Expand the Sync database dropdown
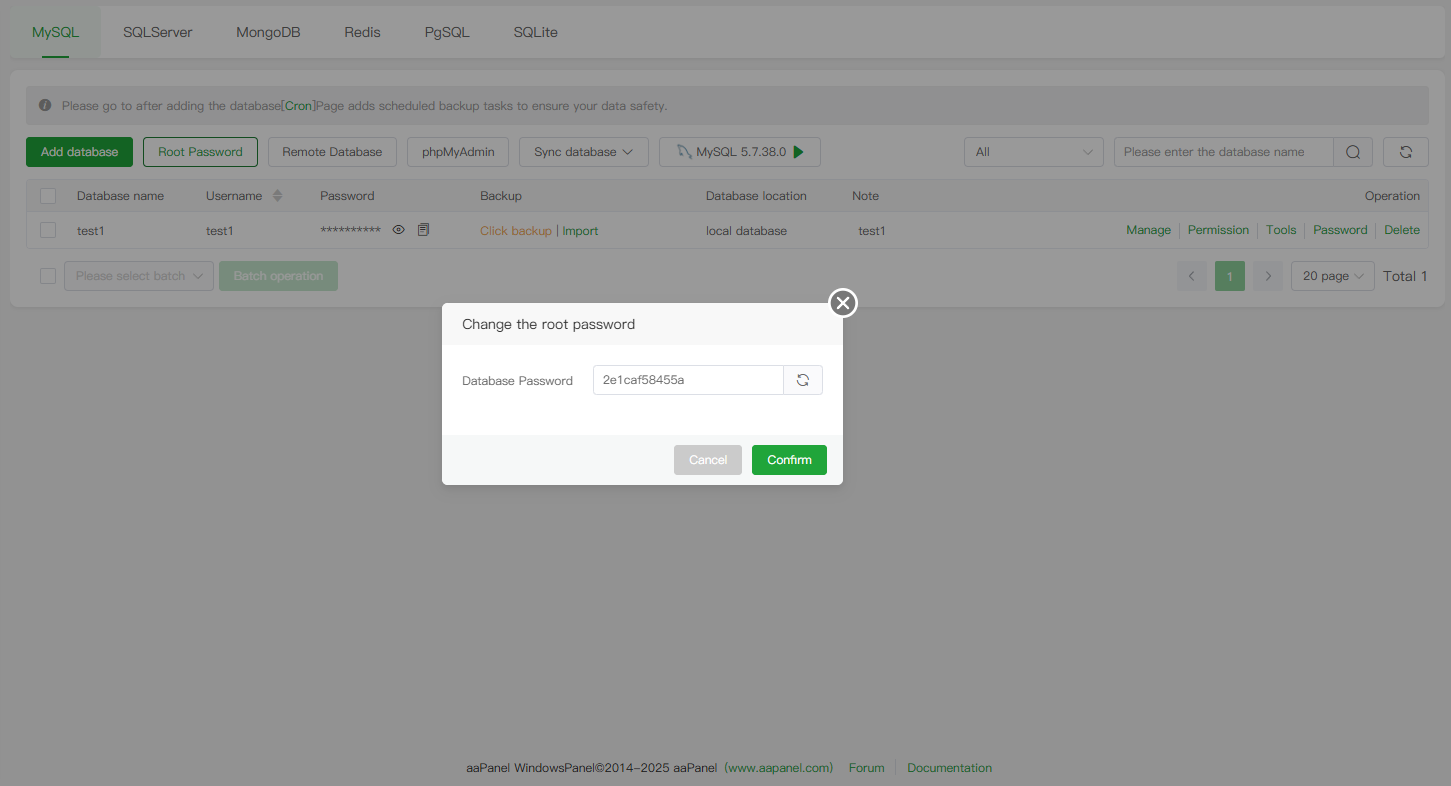The image size is (1451, 786). (x=584, y=152)
